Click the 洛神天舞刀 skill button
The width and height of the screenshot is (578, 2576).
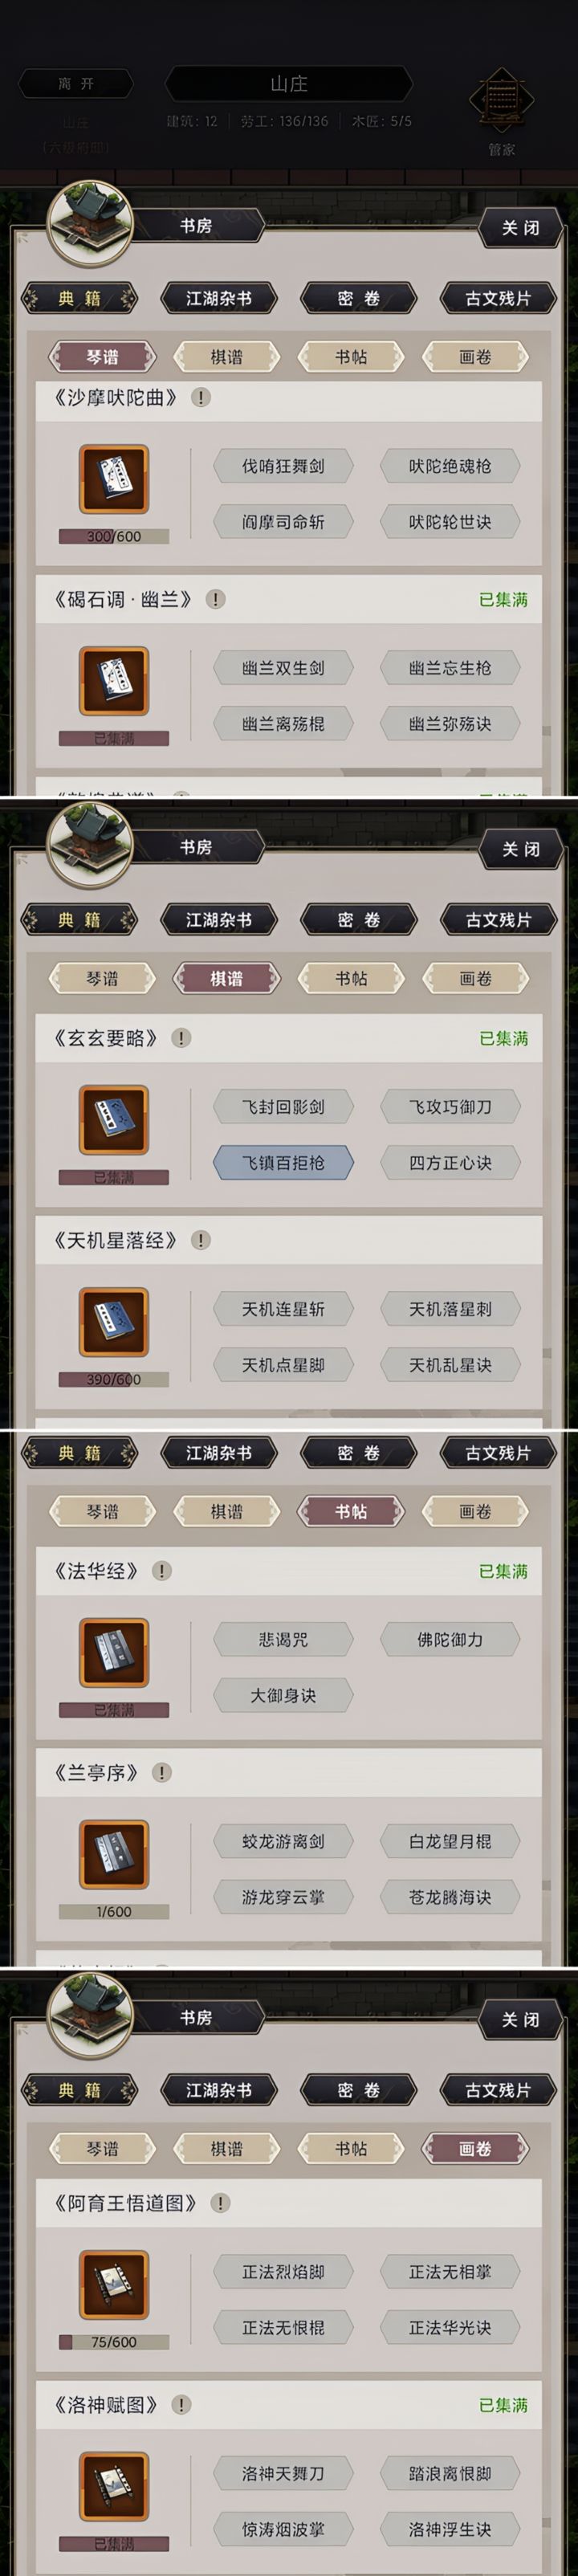click(x=283, y=2474)
